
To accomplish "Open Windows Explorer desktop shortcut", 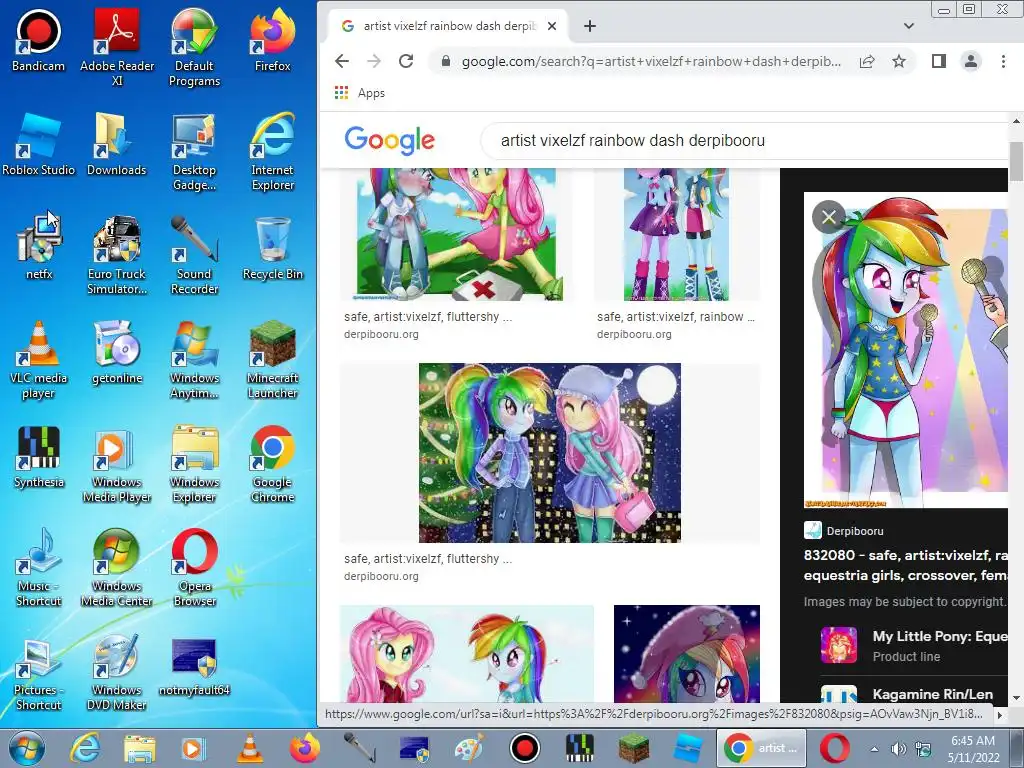I will (x=194, y=464).
